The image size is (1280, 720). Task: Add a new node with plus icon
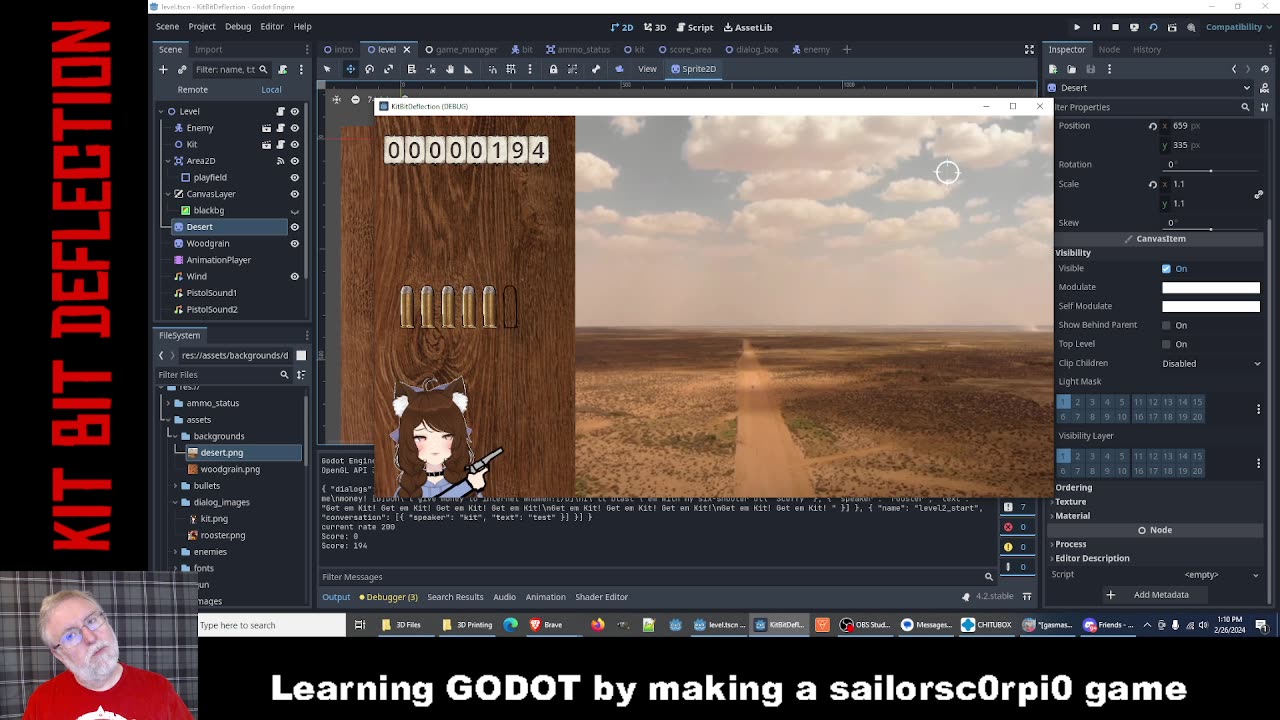pyautogui.click(x=163, y=69)
